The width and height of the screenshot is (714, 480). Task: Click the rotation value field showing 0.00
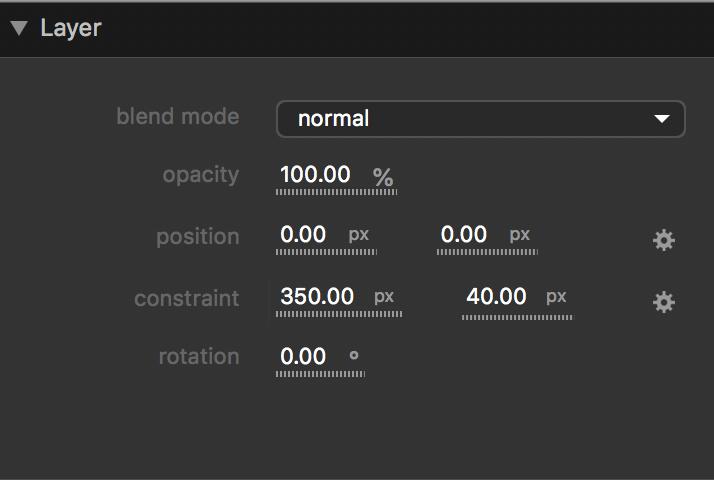point(303,357)
